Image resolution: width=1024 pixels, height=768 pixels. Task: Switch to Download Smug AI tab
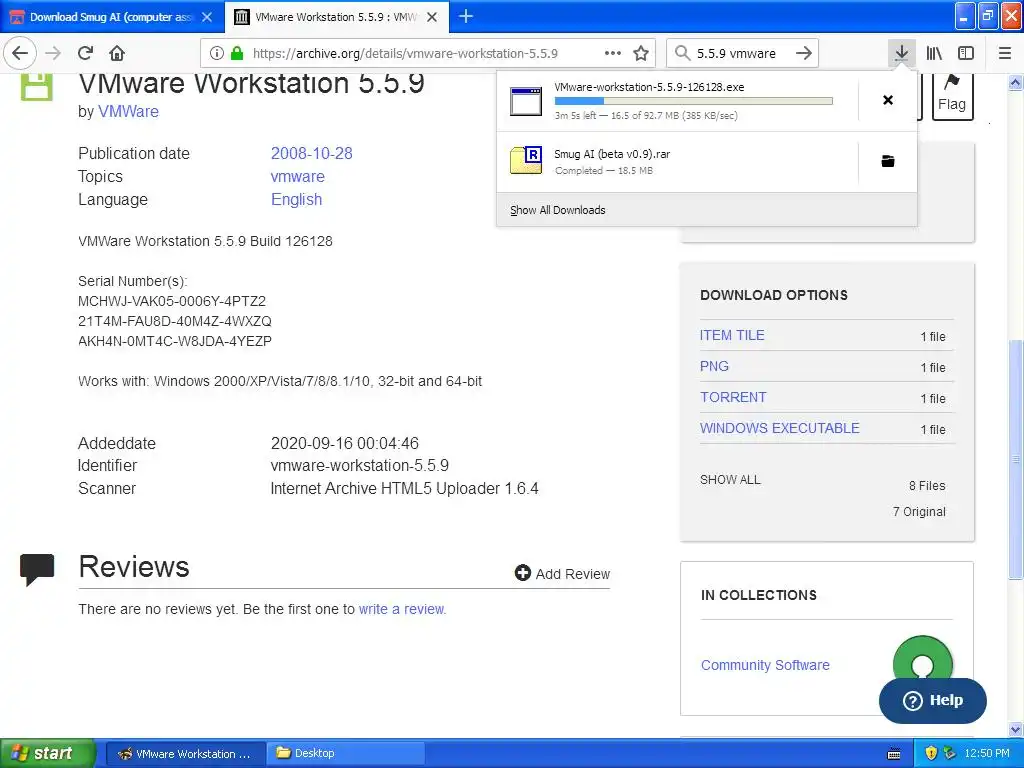(x=112, y=17)
